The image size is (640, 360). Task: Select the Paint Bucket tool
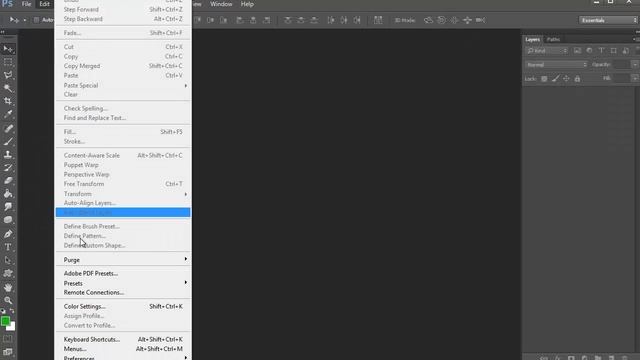point(8,194)
